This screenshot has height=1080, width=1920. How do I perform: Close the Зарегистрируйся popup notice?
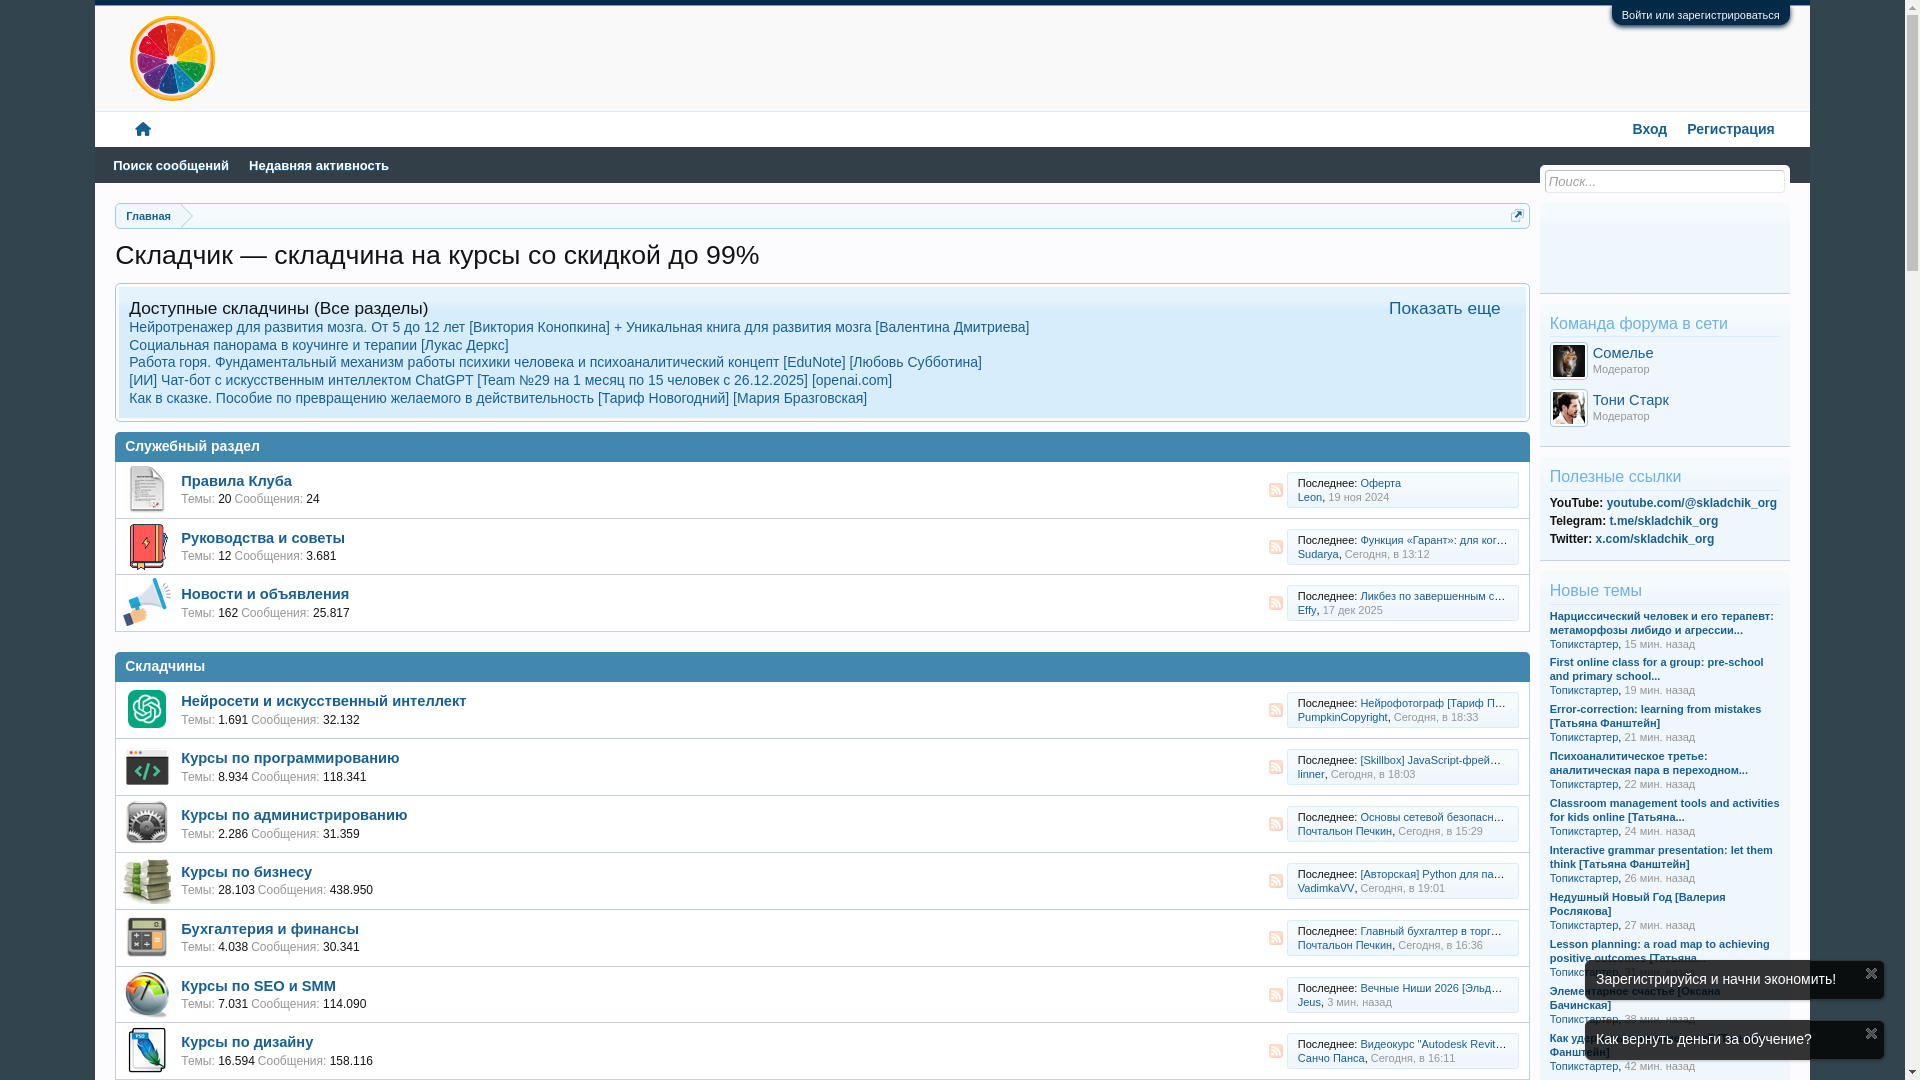point(1871,973)
